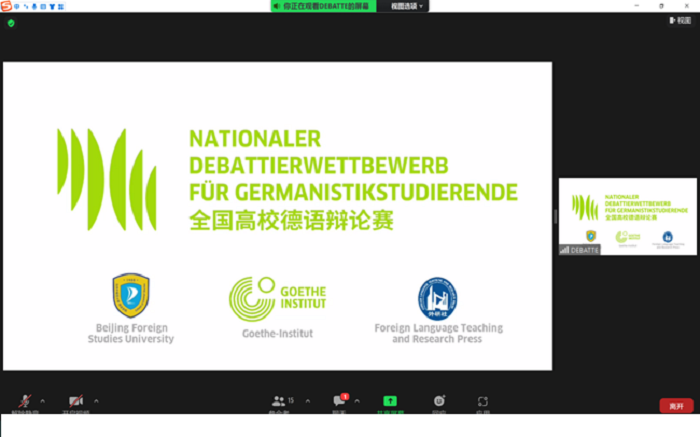Click the green share screen icon
The width and height of the screenshot is (700, 437).
(390, 401)
